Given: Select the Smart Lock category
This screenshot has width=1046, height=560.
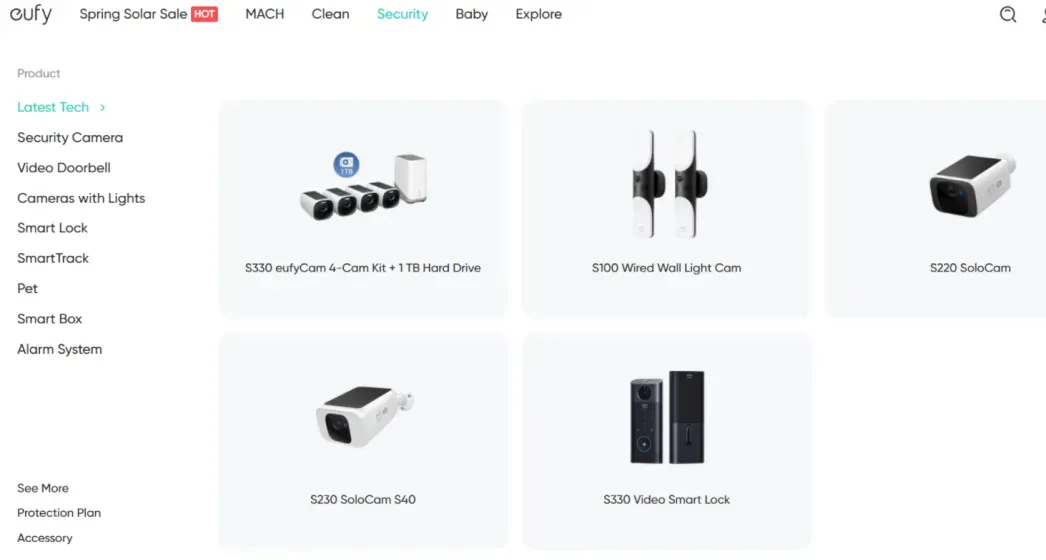Looking at the screenshot, I should coord(52,228).
